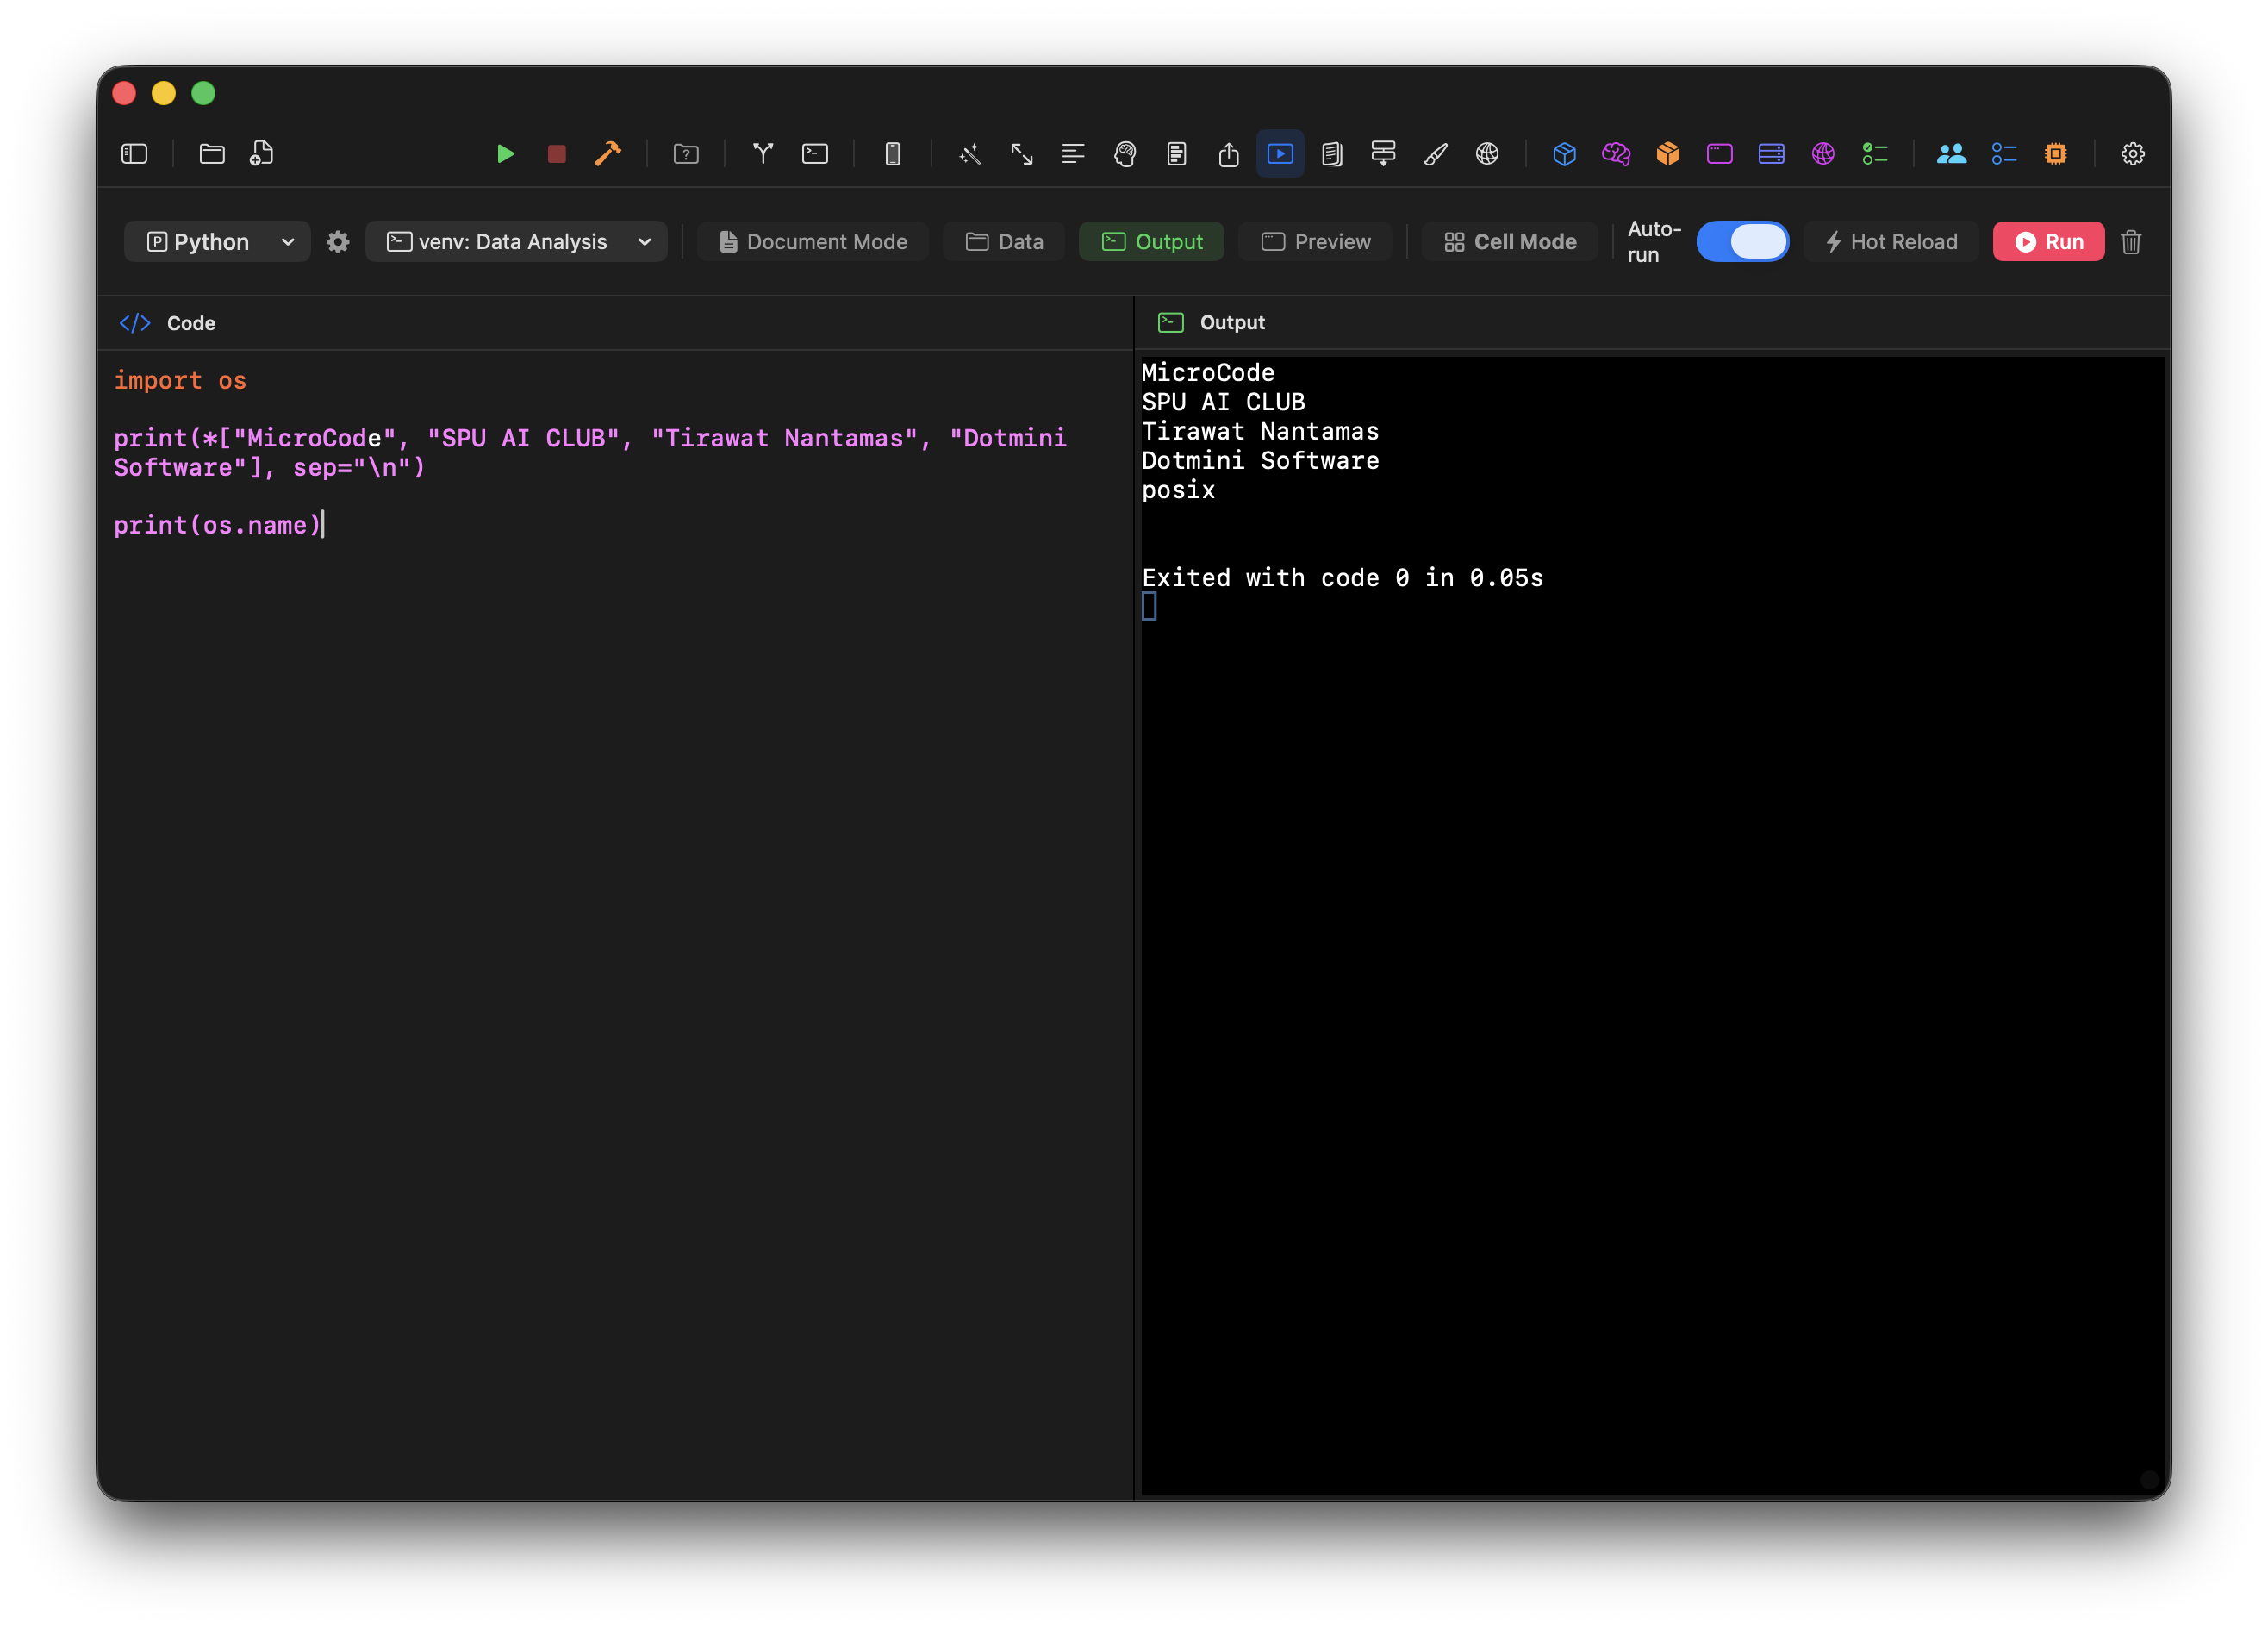The width and height of the screenshot is (2268, 1629).
Task: Stop execution with the red square icon
Action: [x=557, y=154]
